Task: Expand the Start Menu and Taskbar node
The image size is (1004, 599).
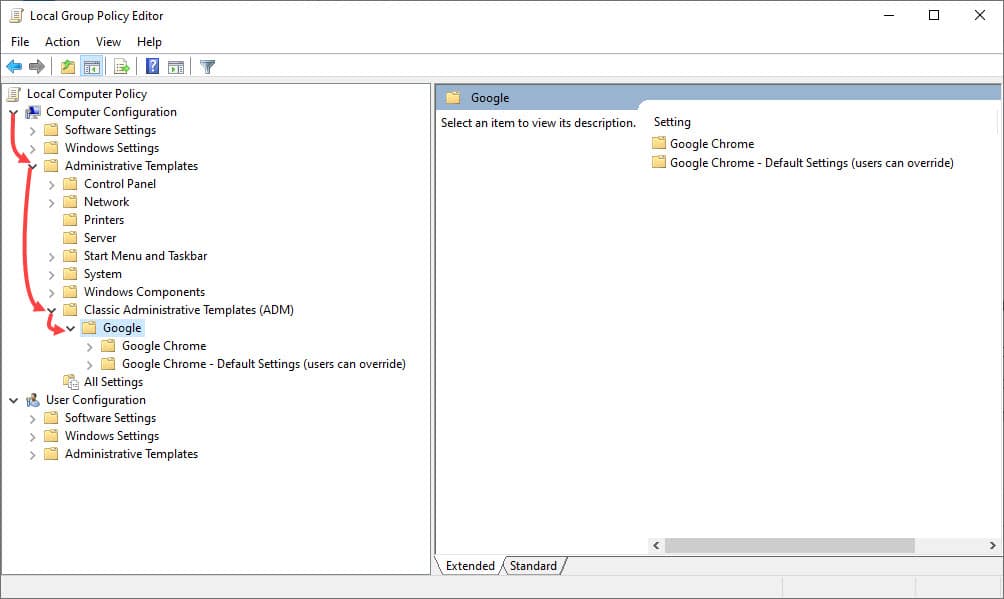Action: tap(52, 257)
